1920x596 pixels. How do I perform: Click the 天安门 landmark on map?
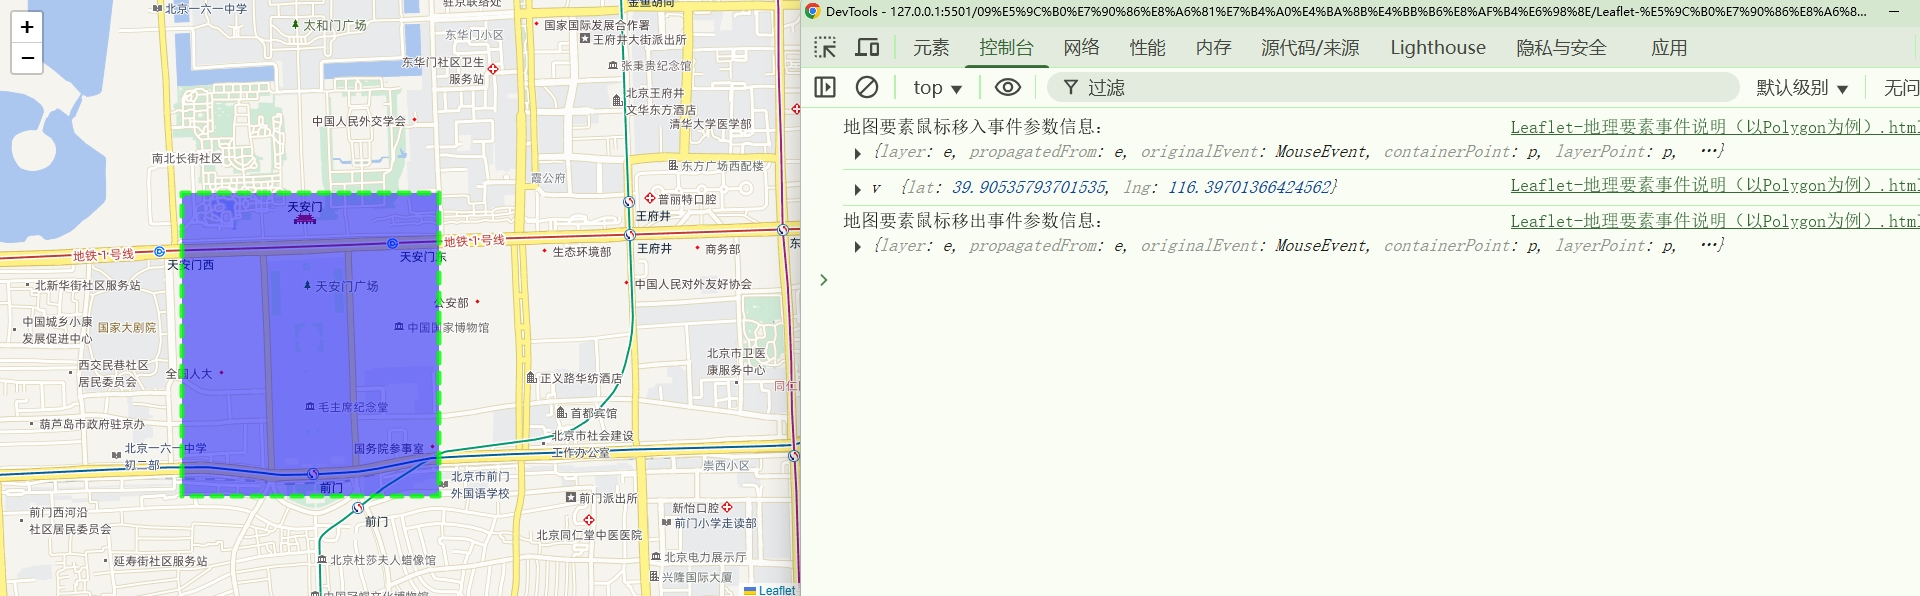305,211
